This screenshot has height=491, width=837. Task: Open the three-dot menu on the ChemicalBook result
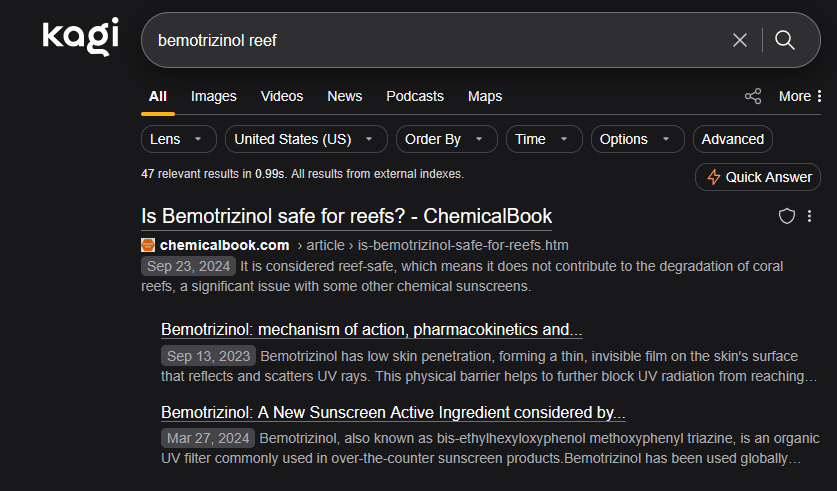(x=810, y=216)
